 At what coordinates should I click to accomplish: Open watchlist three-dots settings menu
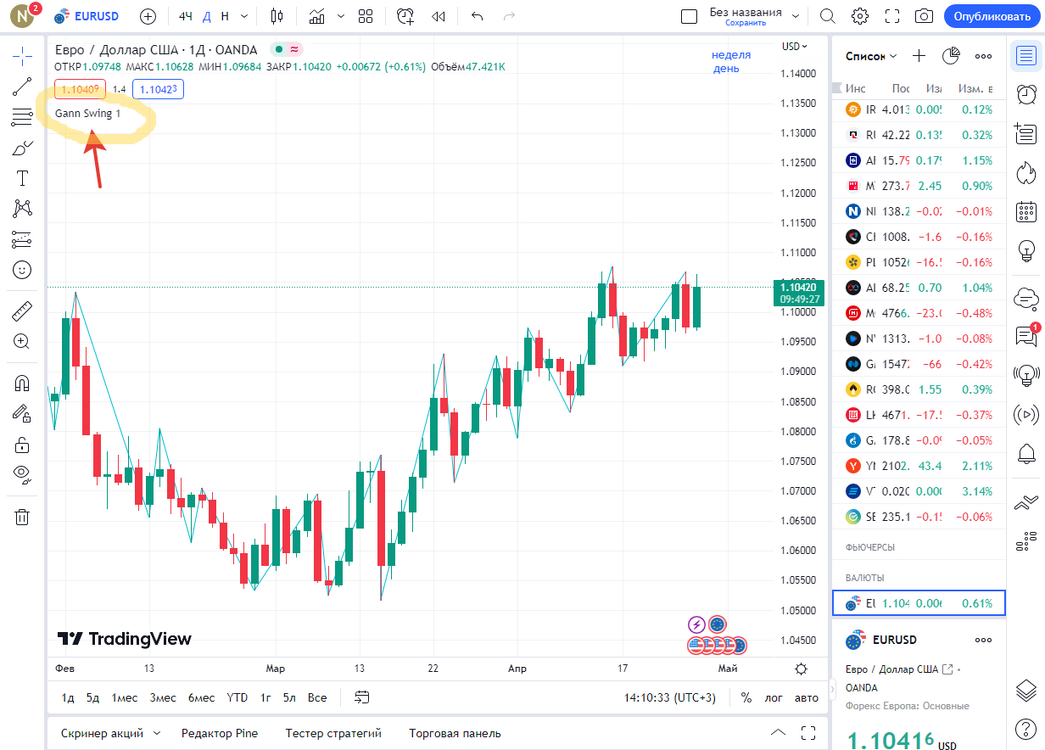click(x=983, y=56)
